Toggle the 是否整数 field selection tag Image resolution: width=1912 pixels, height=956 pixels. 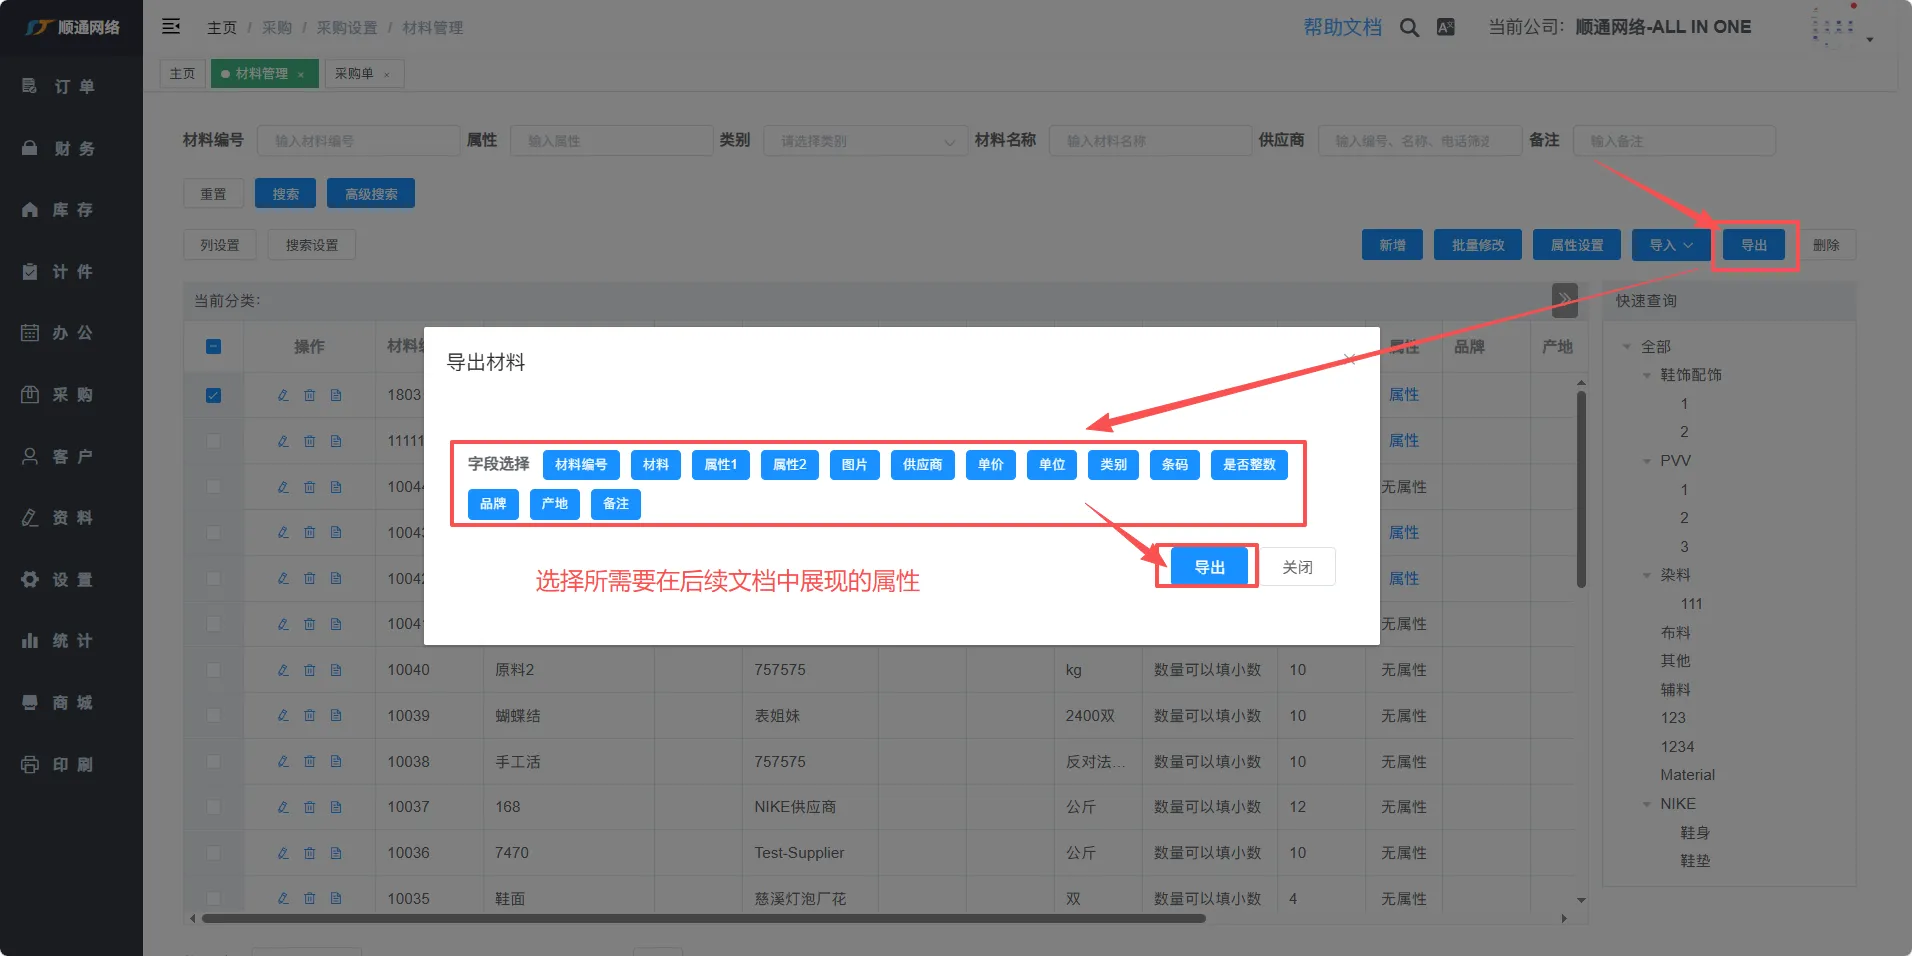1249,465
